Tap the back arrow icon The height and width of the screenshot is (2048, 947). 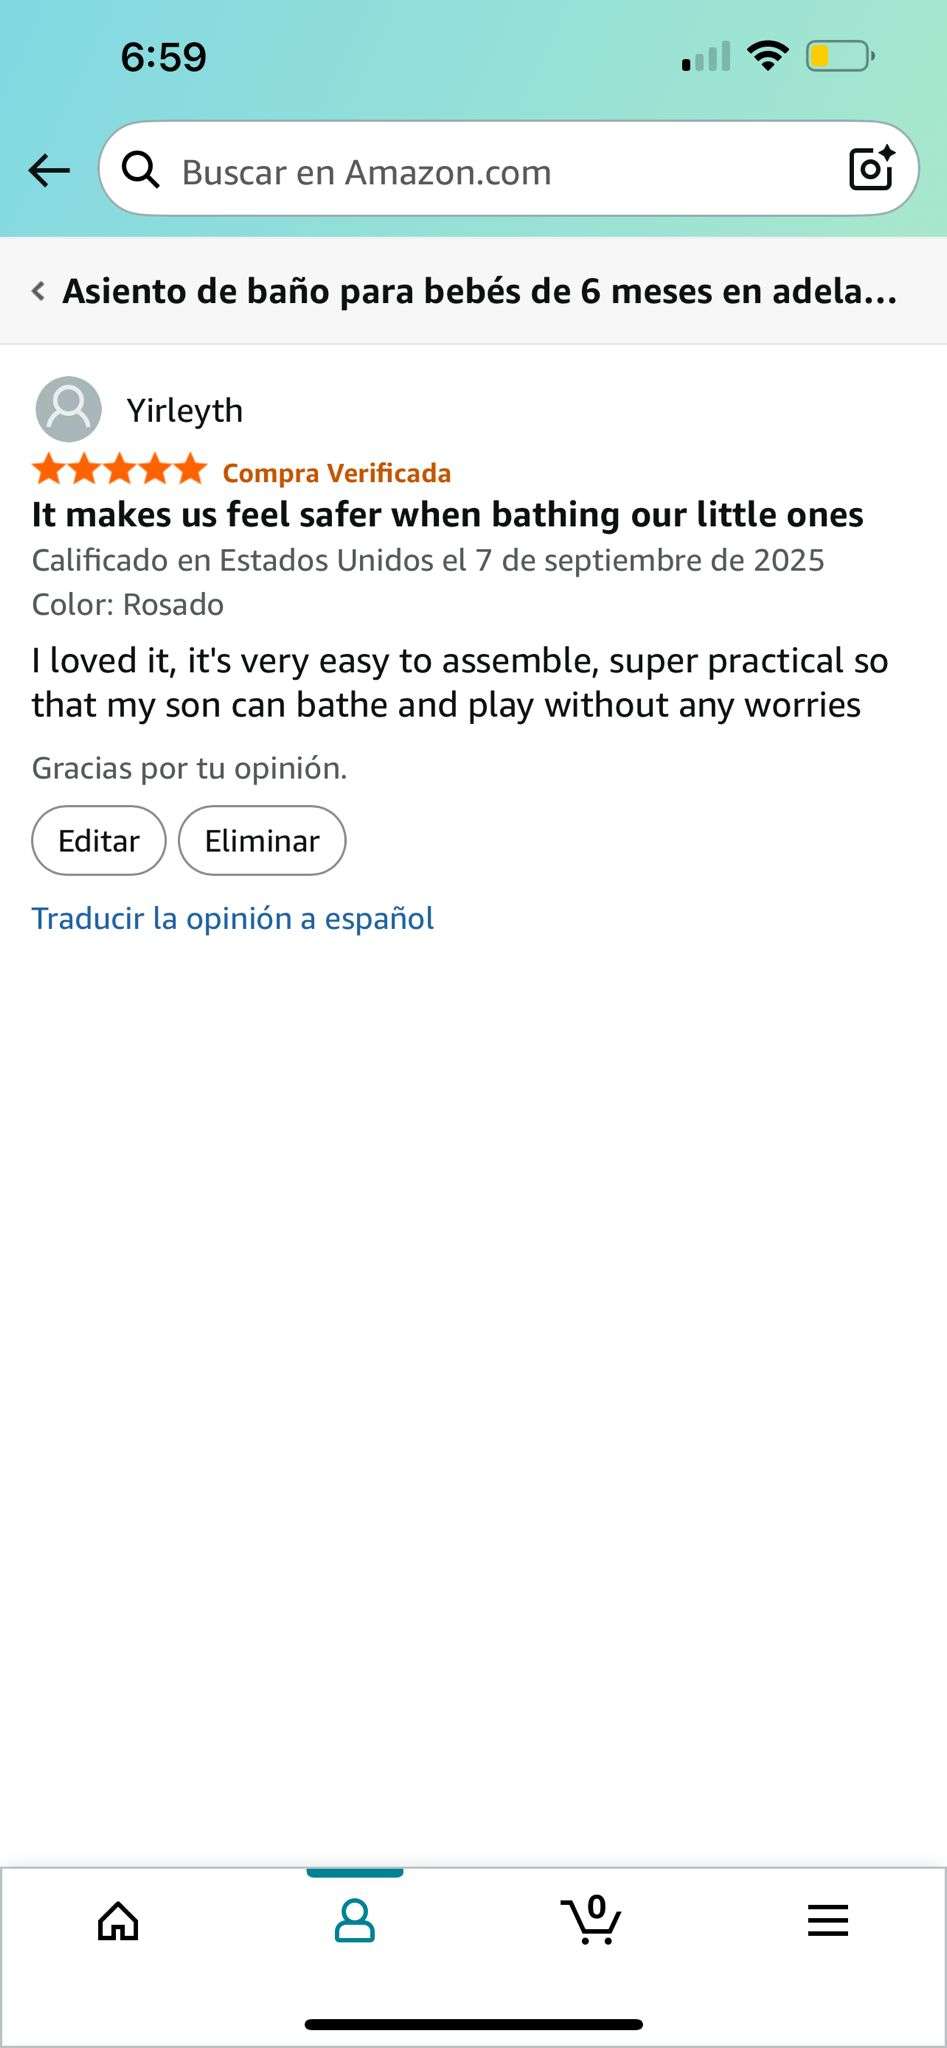[x=49, y=170]
